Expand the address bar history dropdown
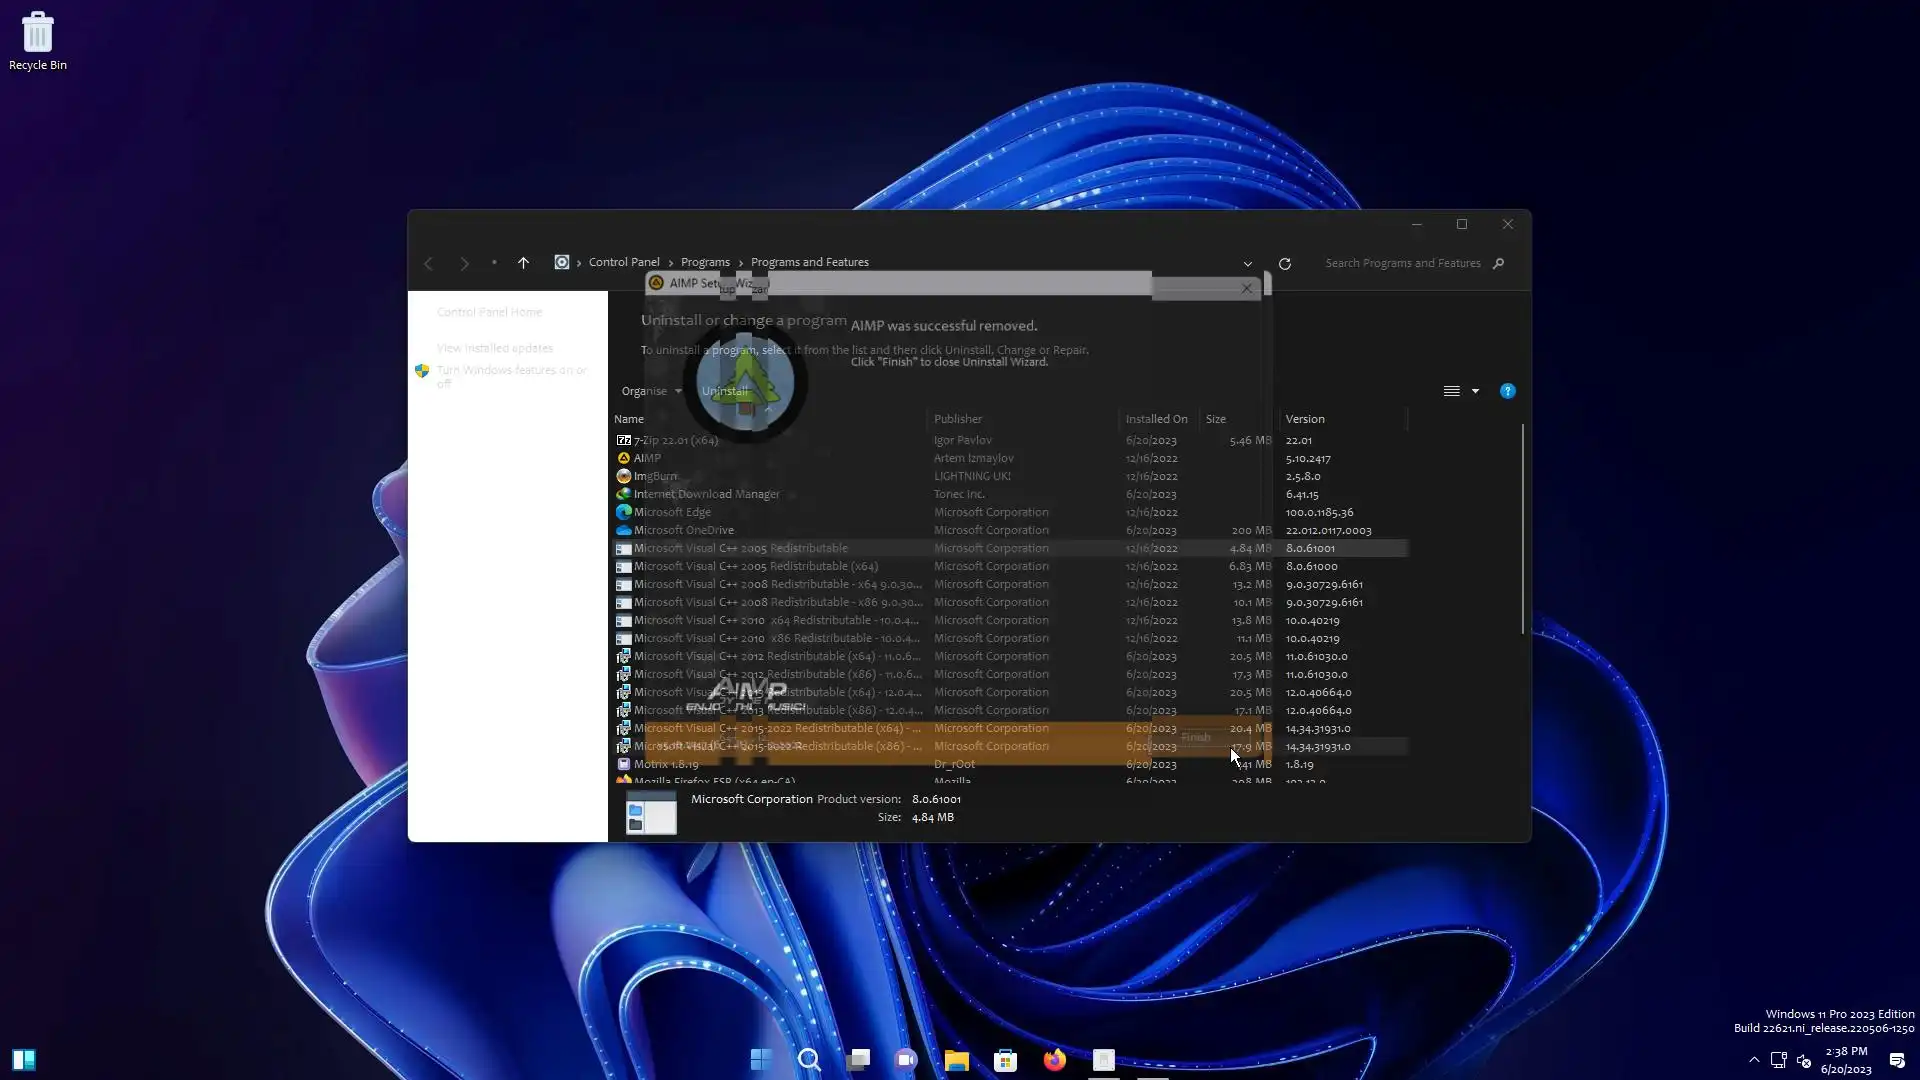Screen dimensions: 1920x1080 click(x=1247, y=264)
